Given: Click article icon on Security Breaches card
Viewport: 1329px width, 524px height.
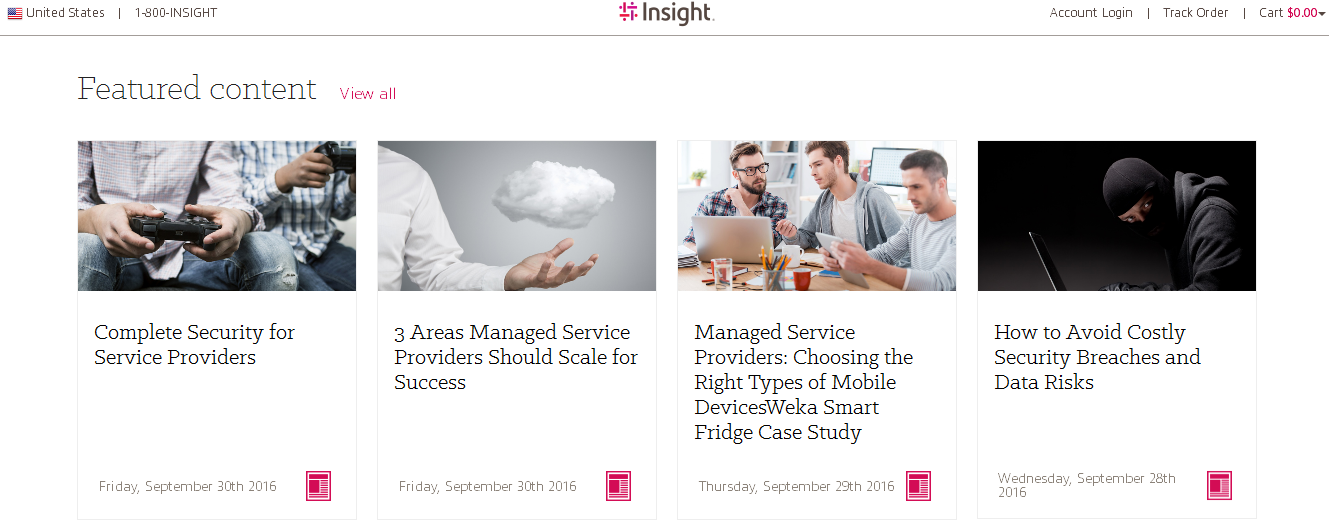Looking at the screenshot, I should click(1219, 486).
